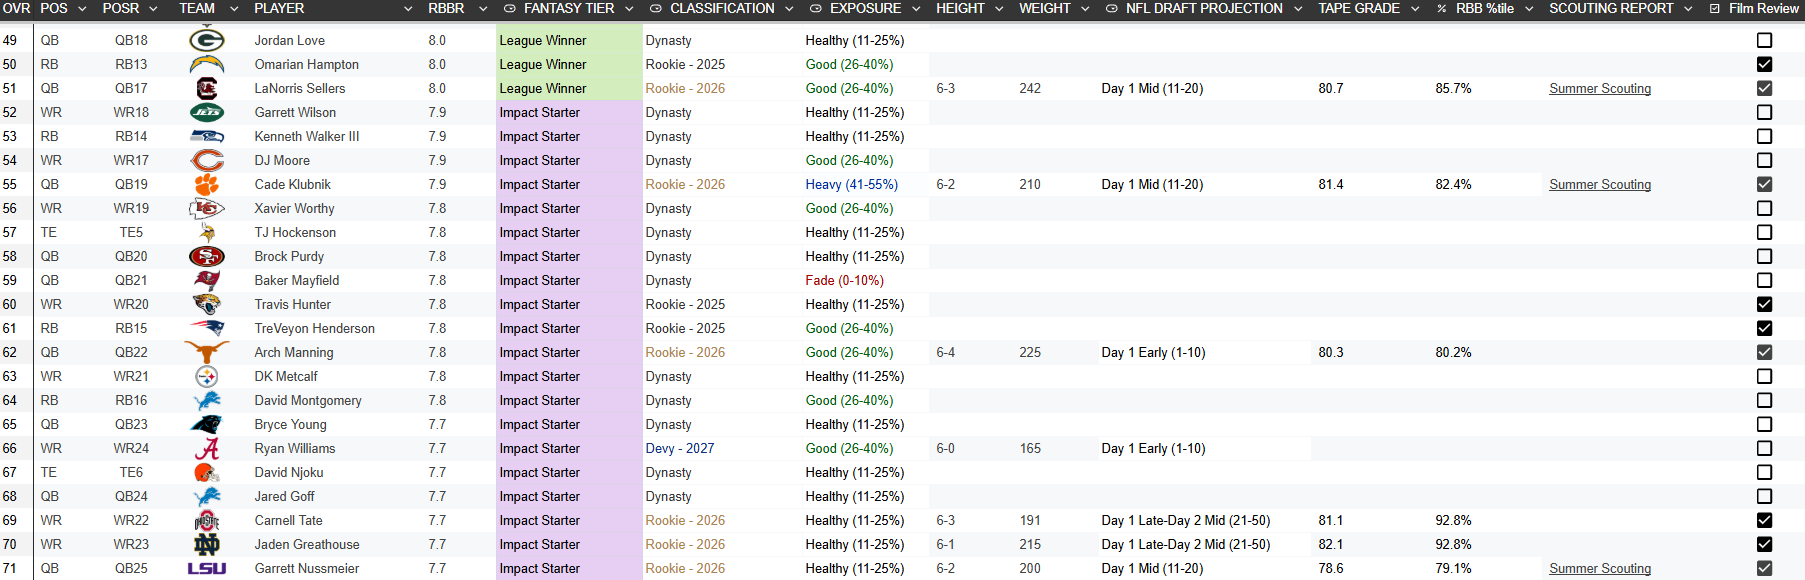
Task: Check Film Review box for Garrett Wilson
Action: [x=1764, y=112]
